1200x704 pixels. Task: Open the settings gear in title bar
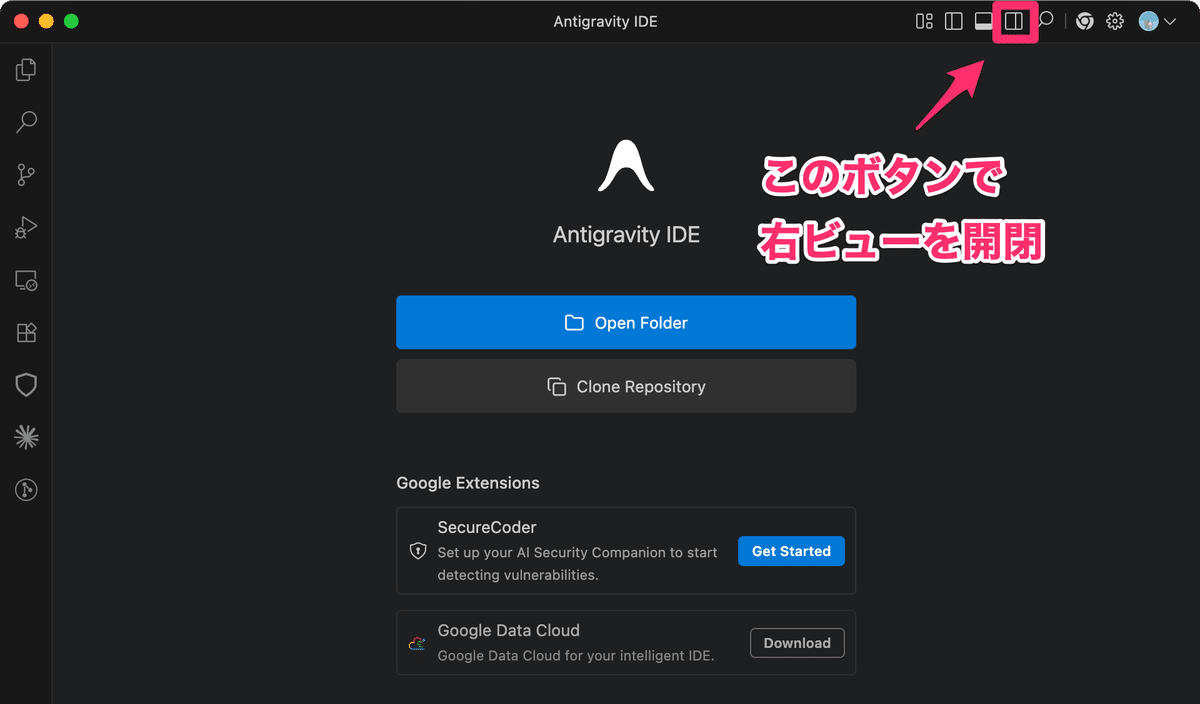click(x=1115, y=21)
